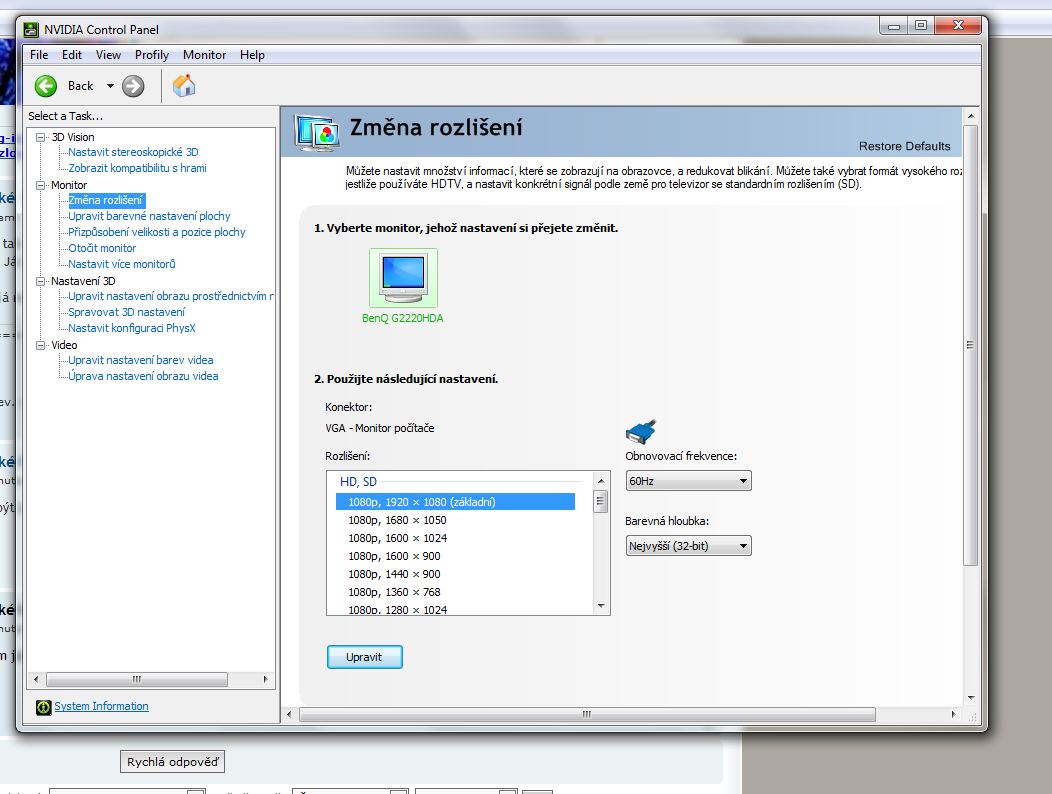Select Upravit nastavení barev videa
The image size is (1052, 794).
(x=140, y=360)
